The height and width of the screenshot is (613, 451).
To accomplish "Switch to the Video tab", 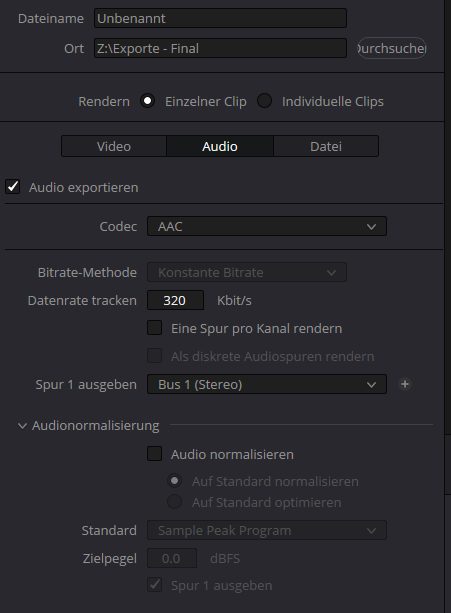I will [114, 146].
